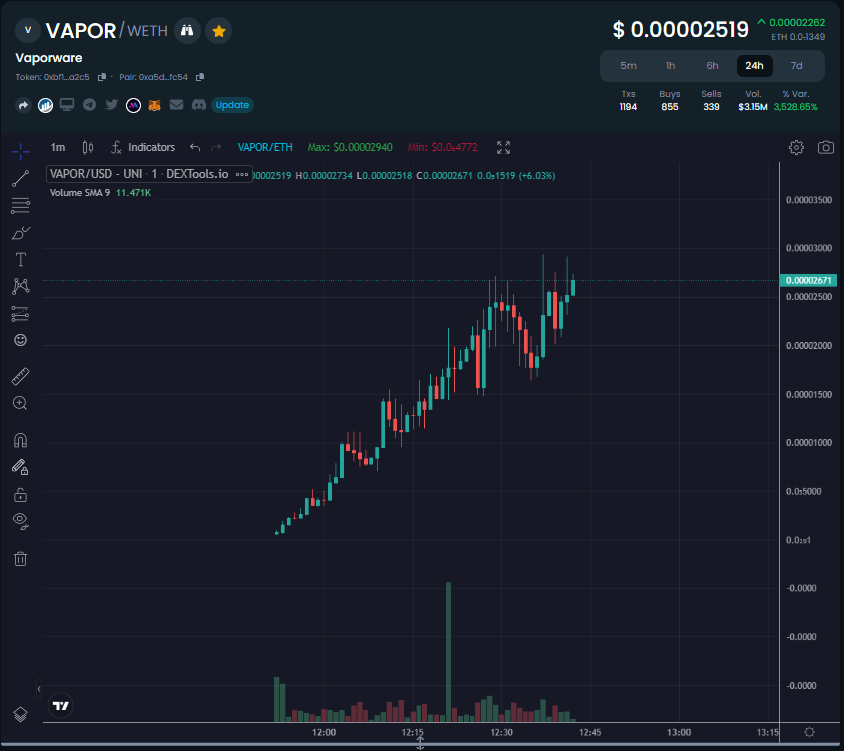Select the 1h timeframe tab
Screen dimensions: 844x751
[670, 66]
